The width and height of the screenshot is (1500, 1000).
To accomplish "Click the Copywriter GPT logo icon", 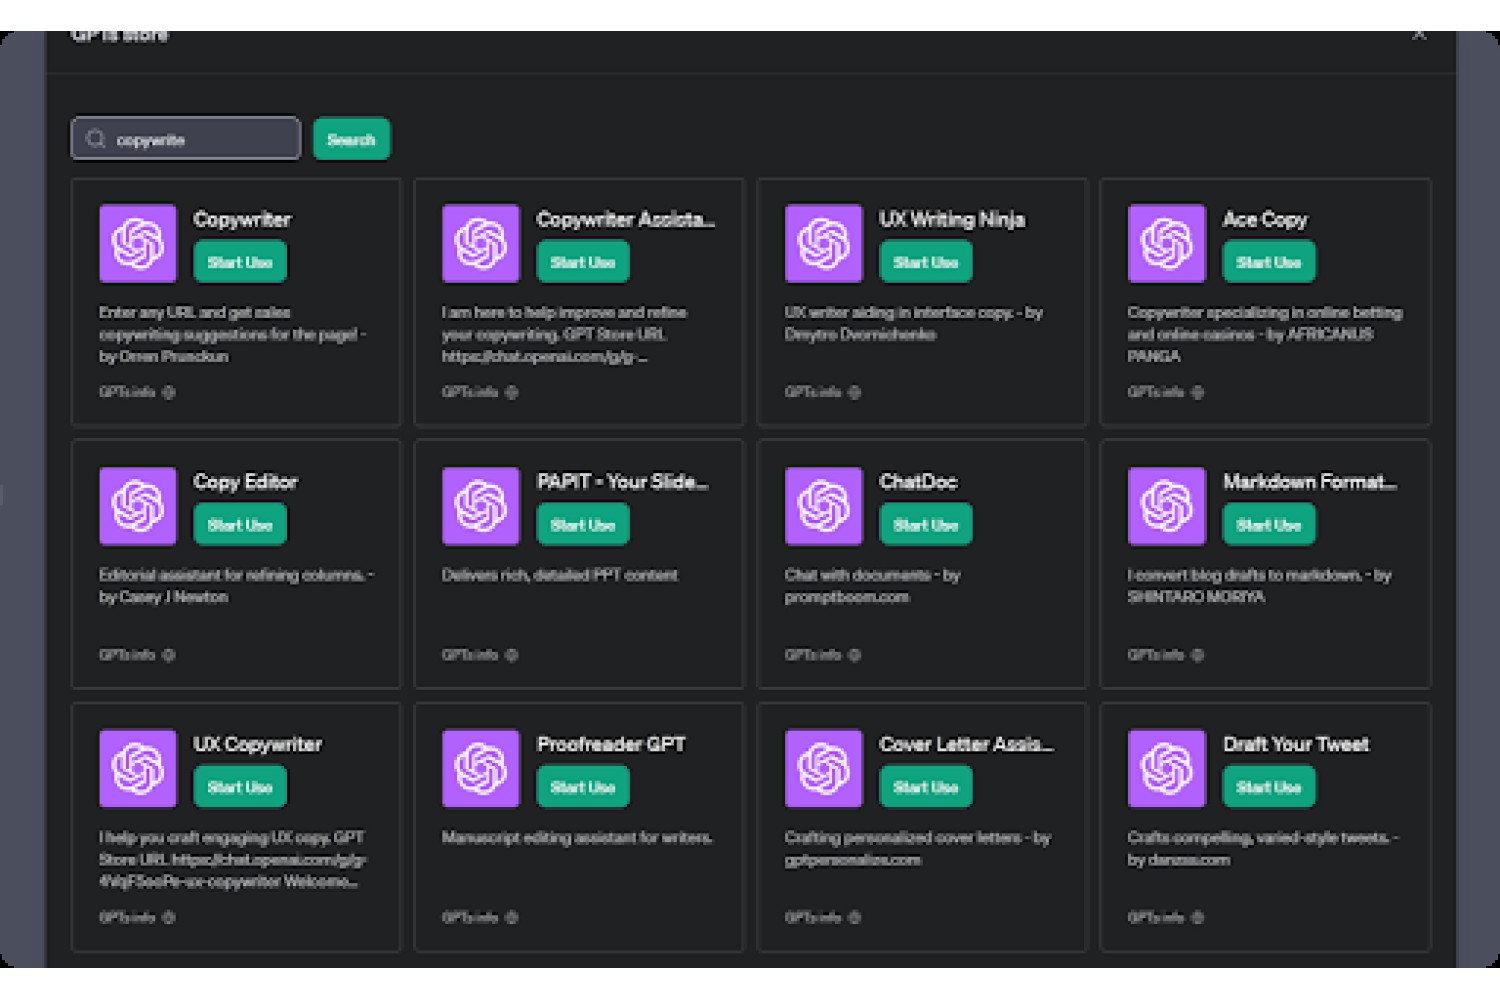I will click(x=138, y=243).
